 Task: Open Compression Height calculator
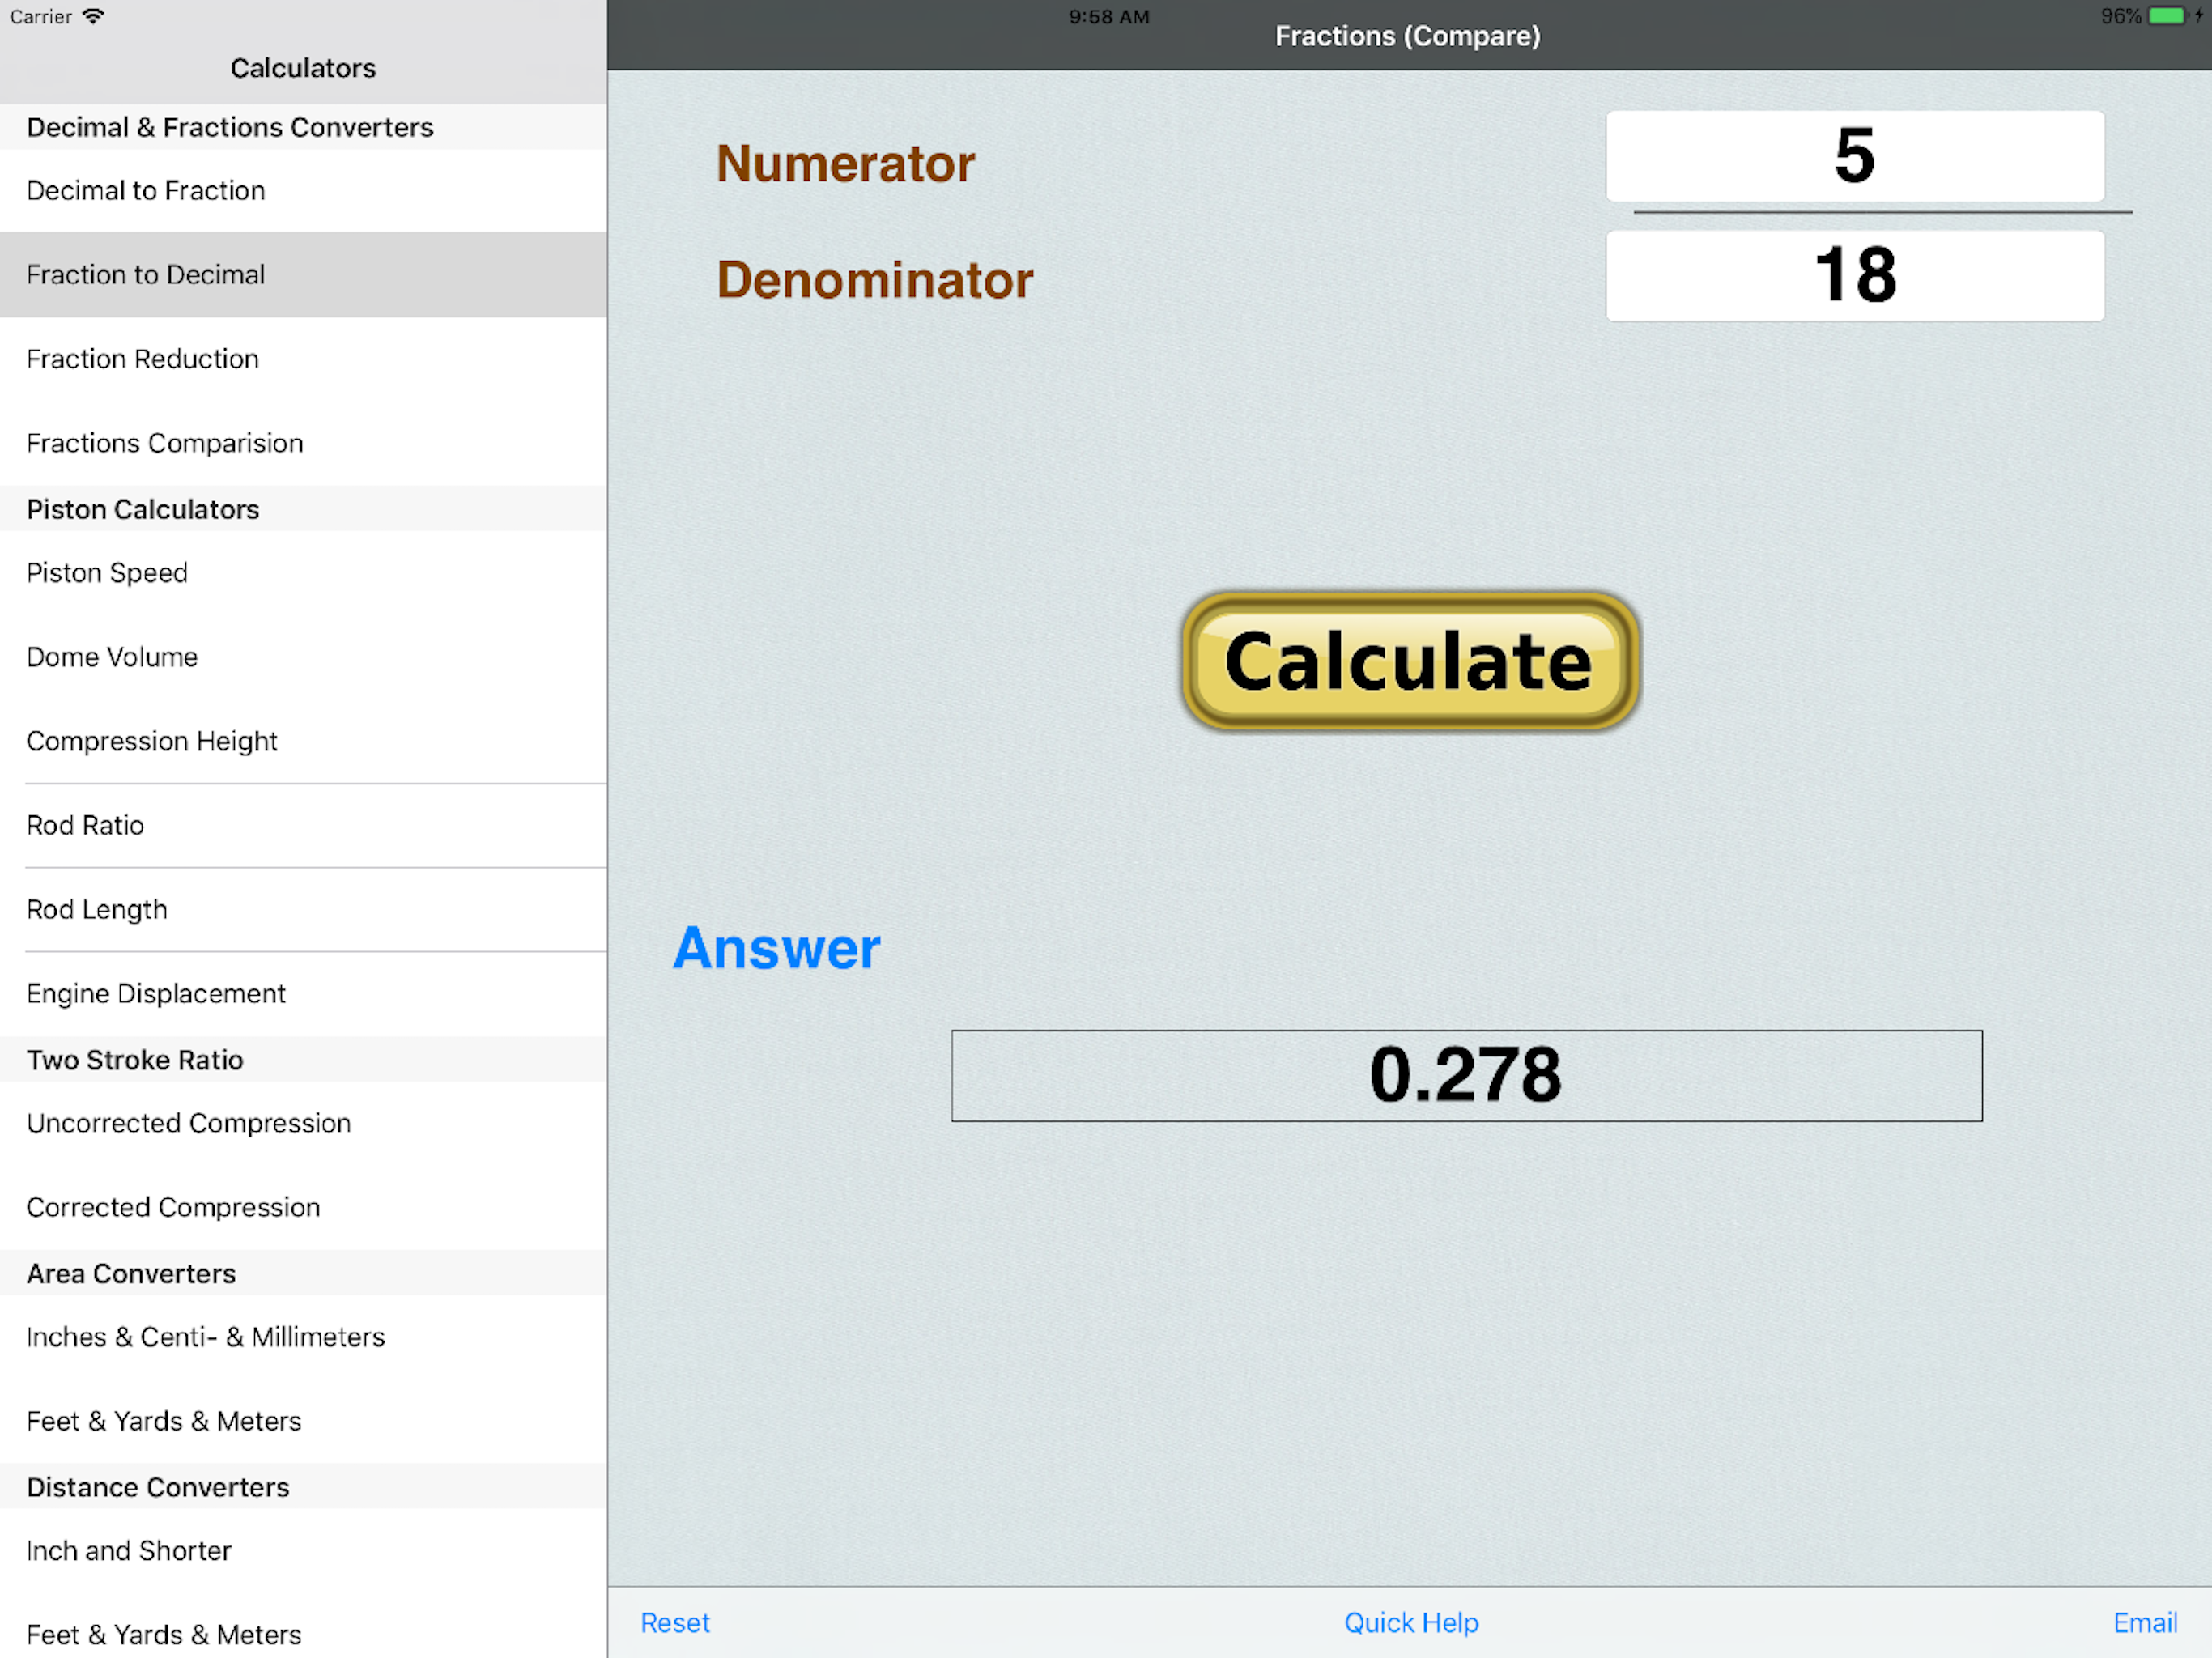pos(152,741)
